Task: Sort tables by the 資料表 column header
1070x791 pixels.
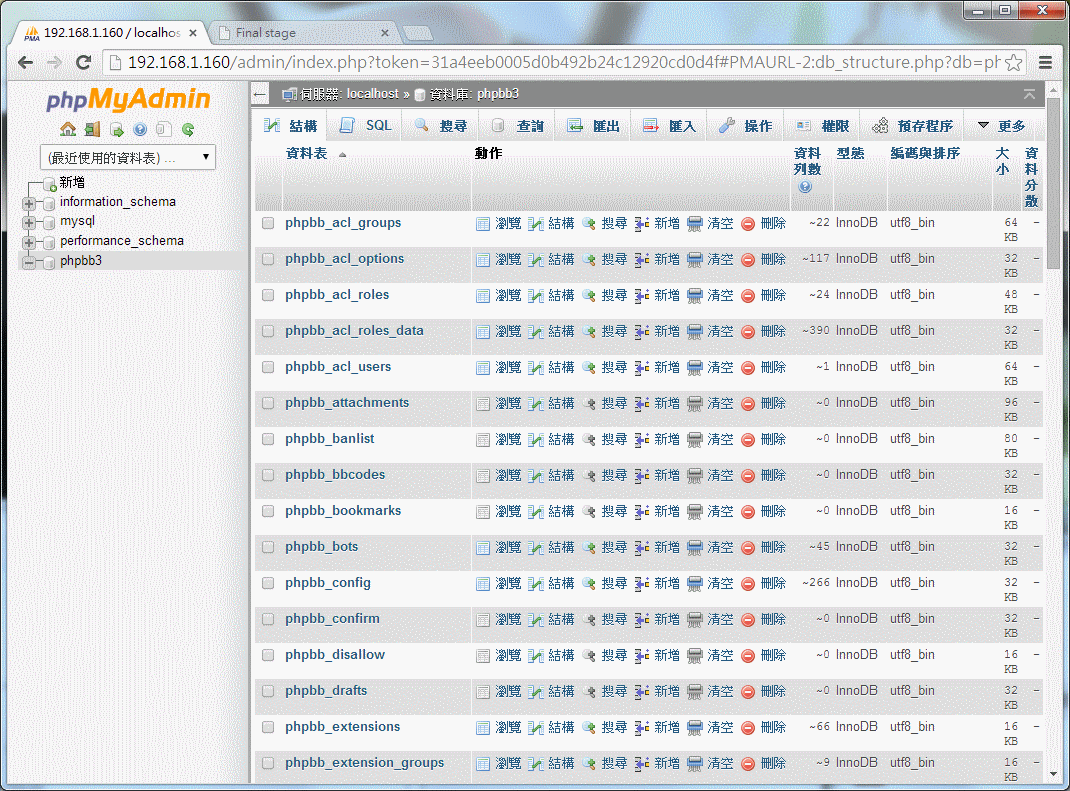Action: [306, 154]
